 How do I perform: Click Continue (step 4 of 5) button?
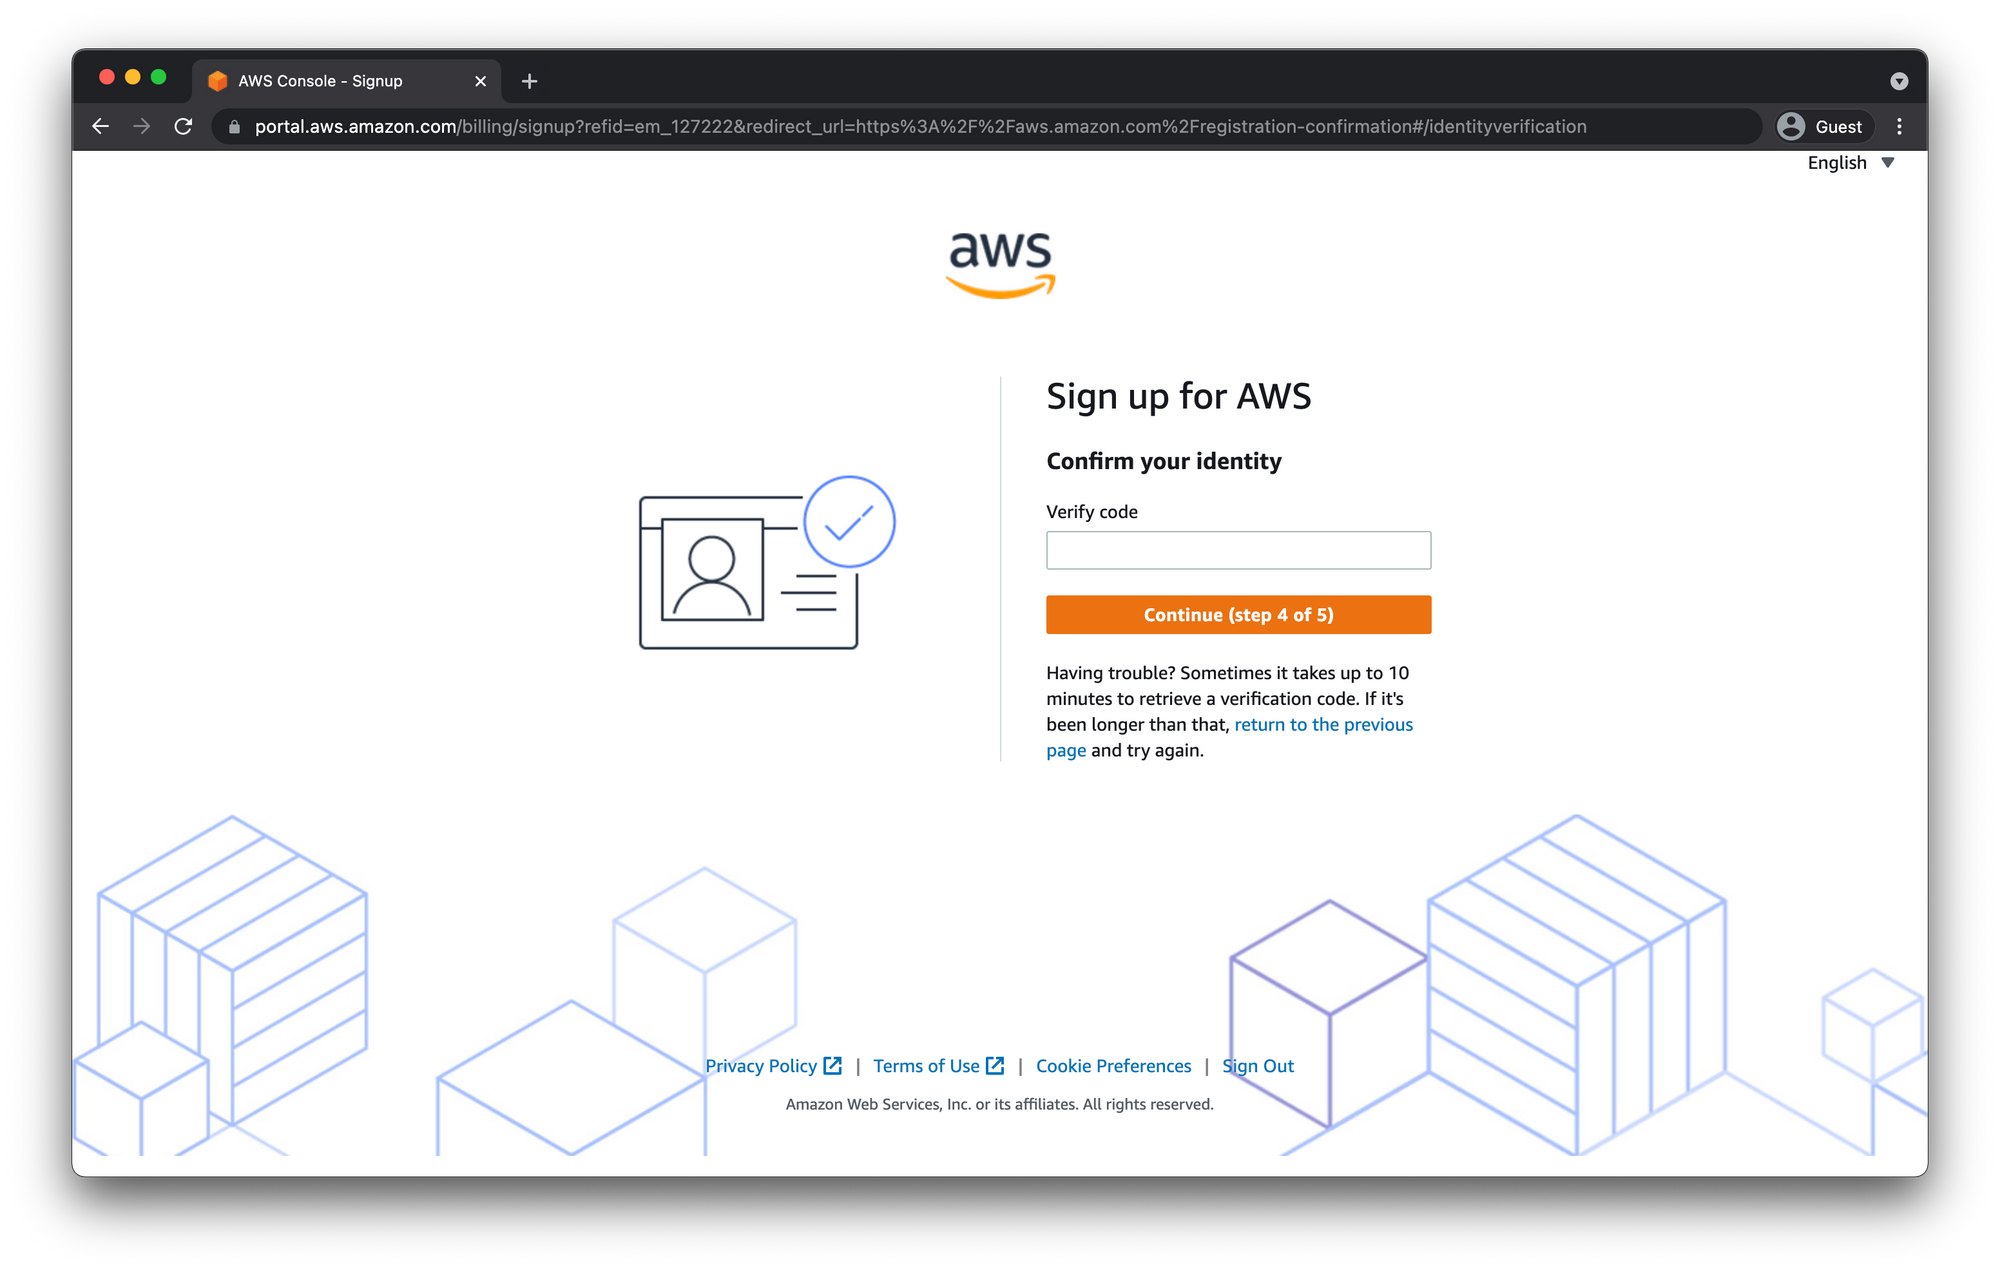pos(1239,613)
